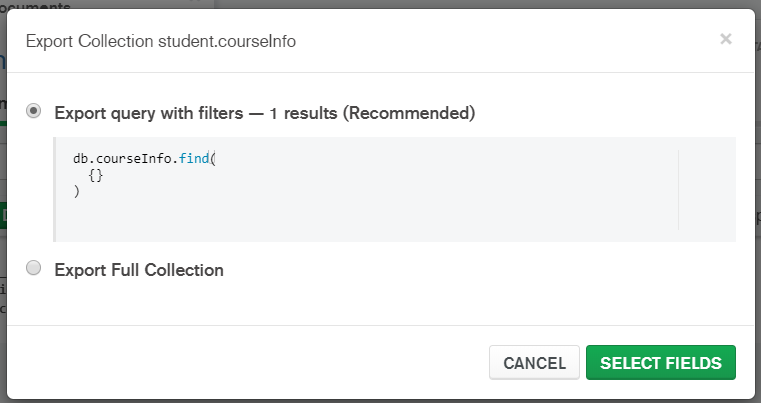Click the closing parenthesis of the query
Screen dimensions: 761x403
point(76,190)
